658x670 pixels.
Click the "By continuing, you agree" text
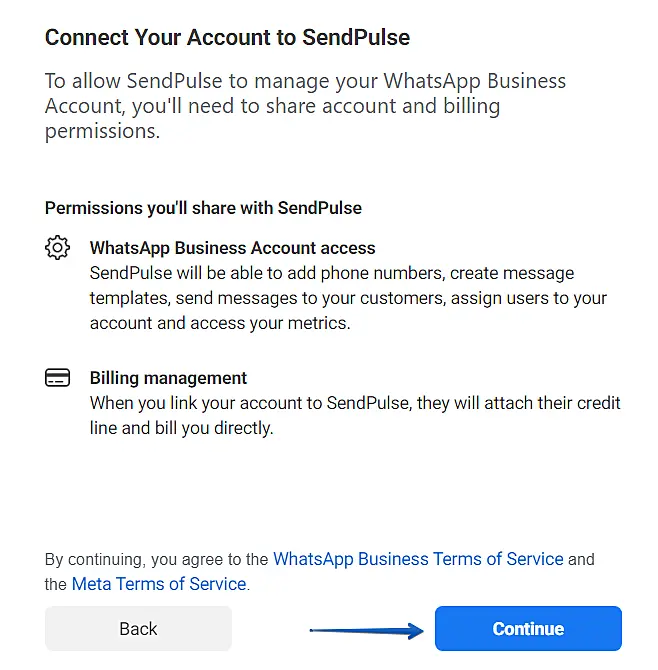[157, 559]
